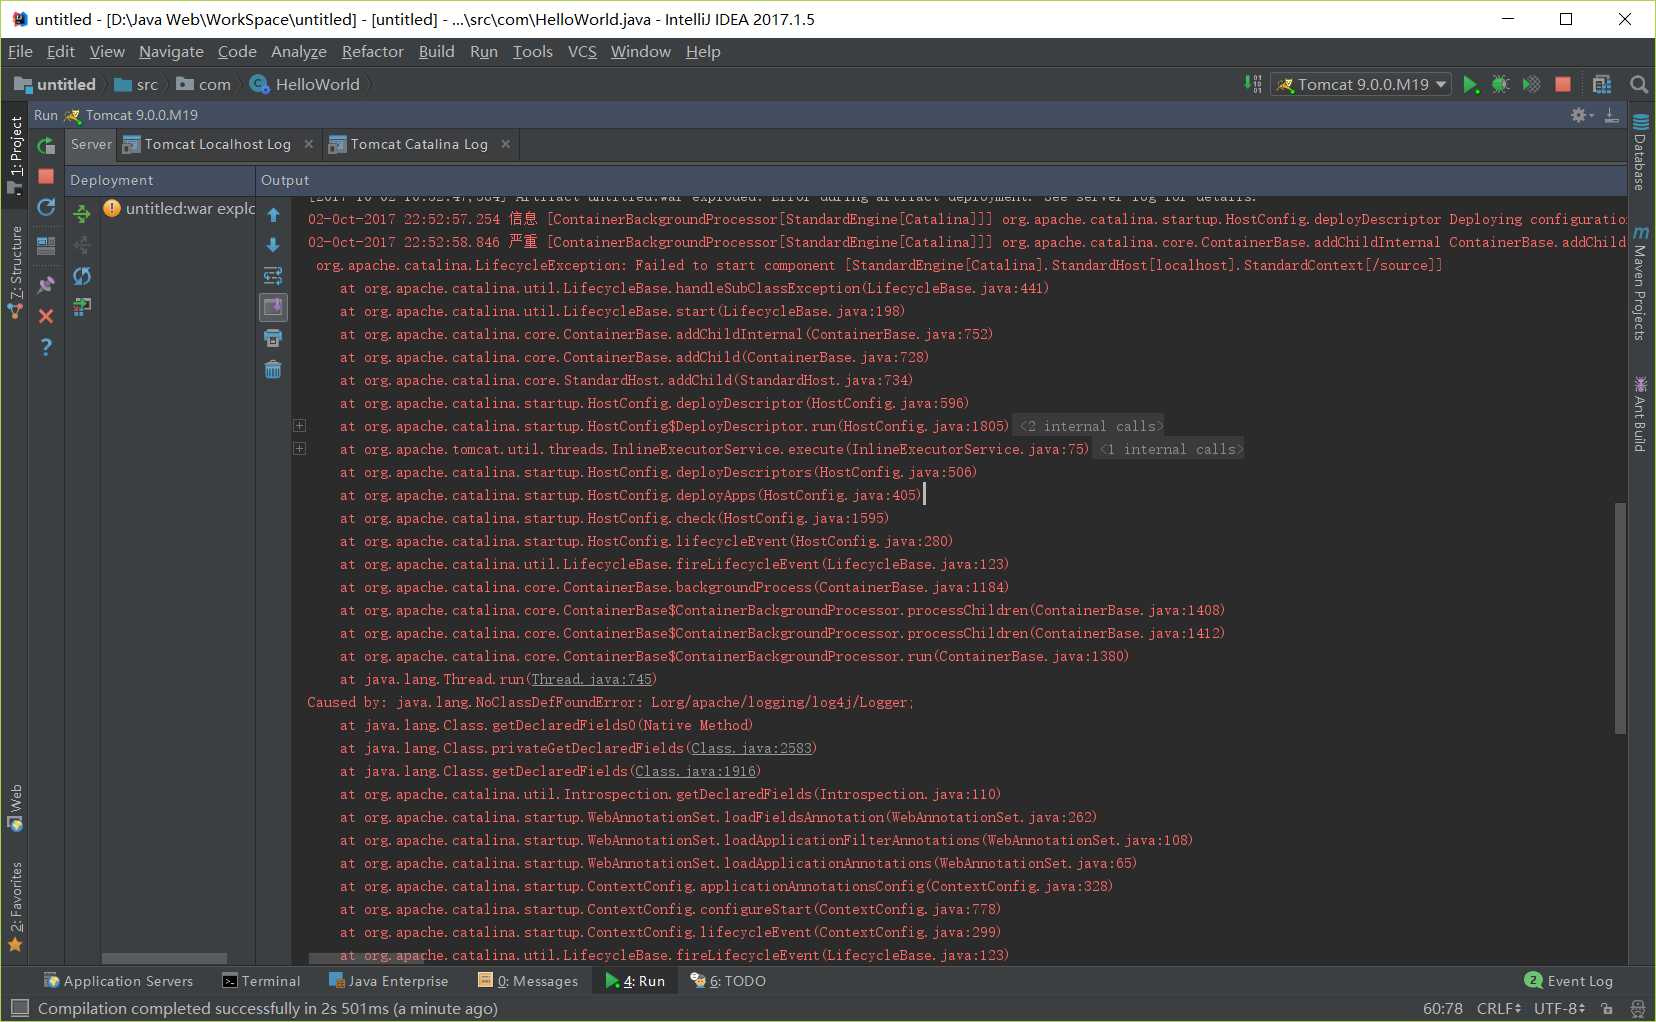This screenshot has height=1022, width=1656.
Task: Toggle read-only lock icon in status bar
Action: click(x=1607, y=1009)
